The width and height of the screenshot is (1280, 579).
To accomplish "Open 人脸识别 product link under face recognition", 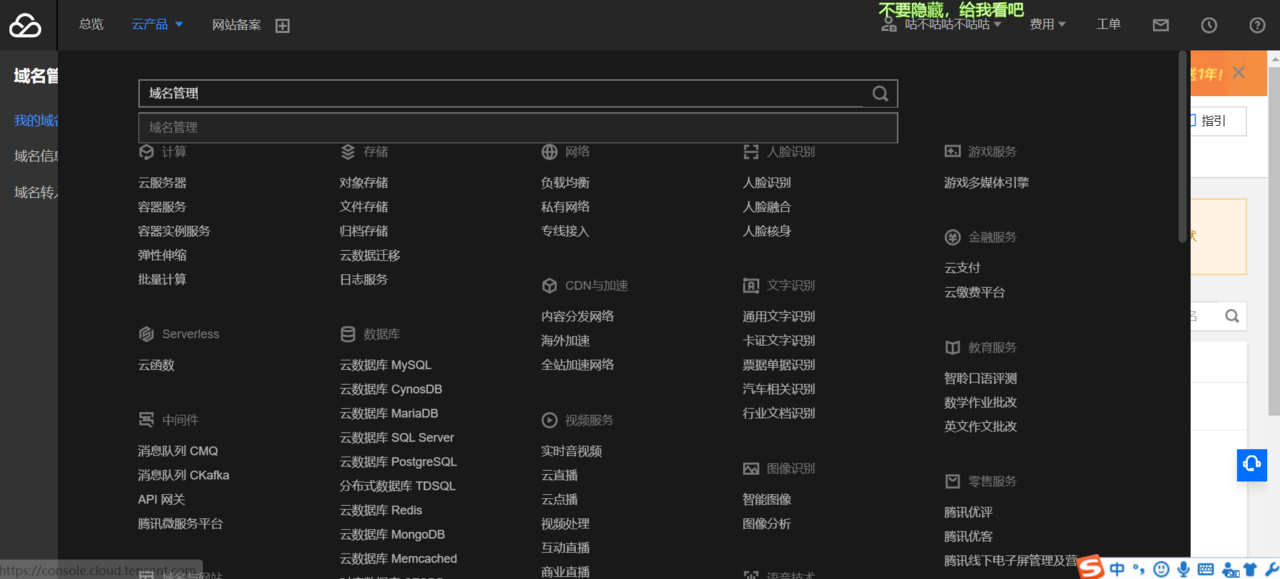I will pyautogui.click(x=767, y=183).
